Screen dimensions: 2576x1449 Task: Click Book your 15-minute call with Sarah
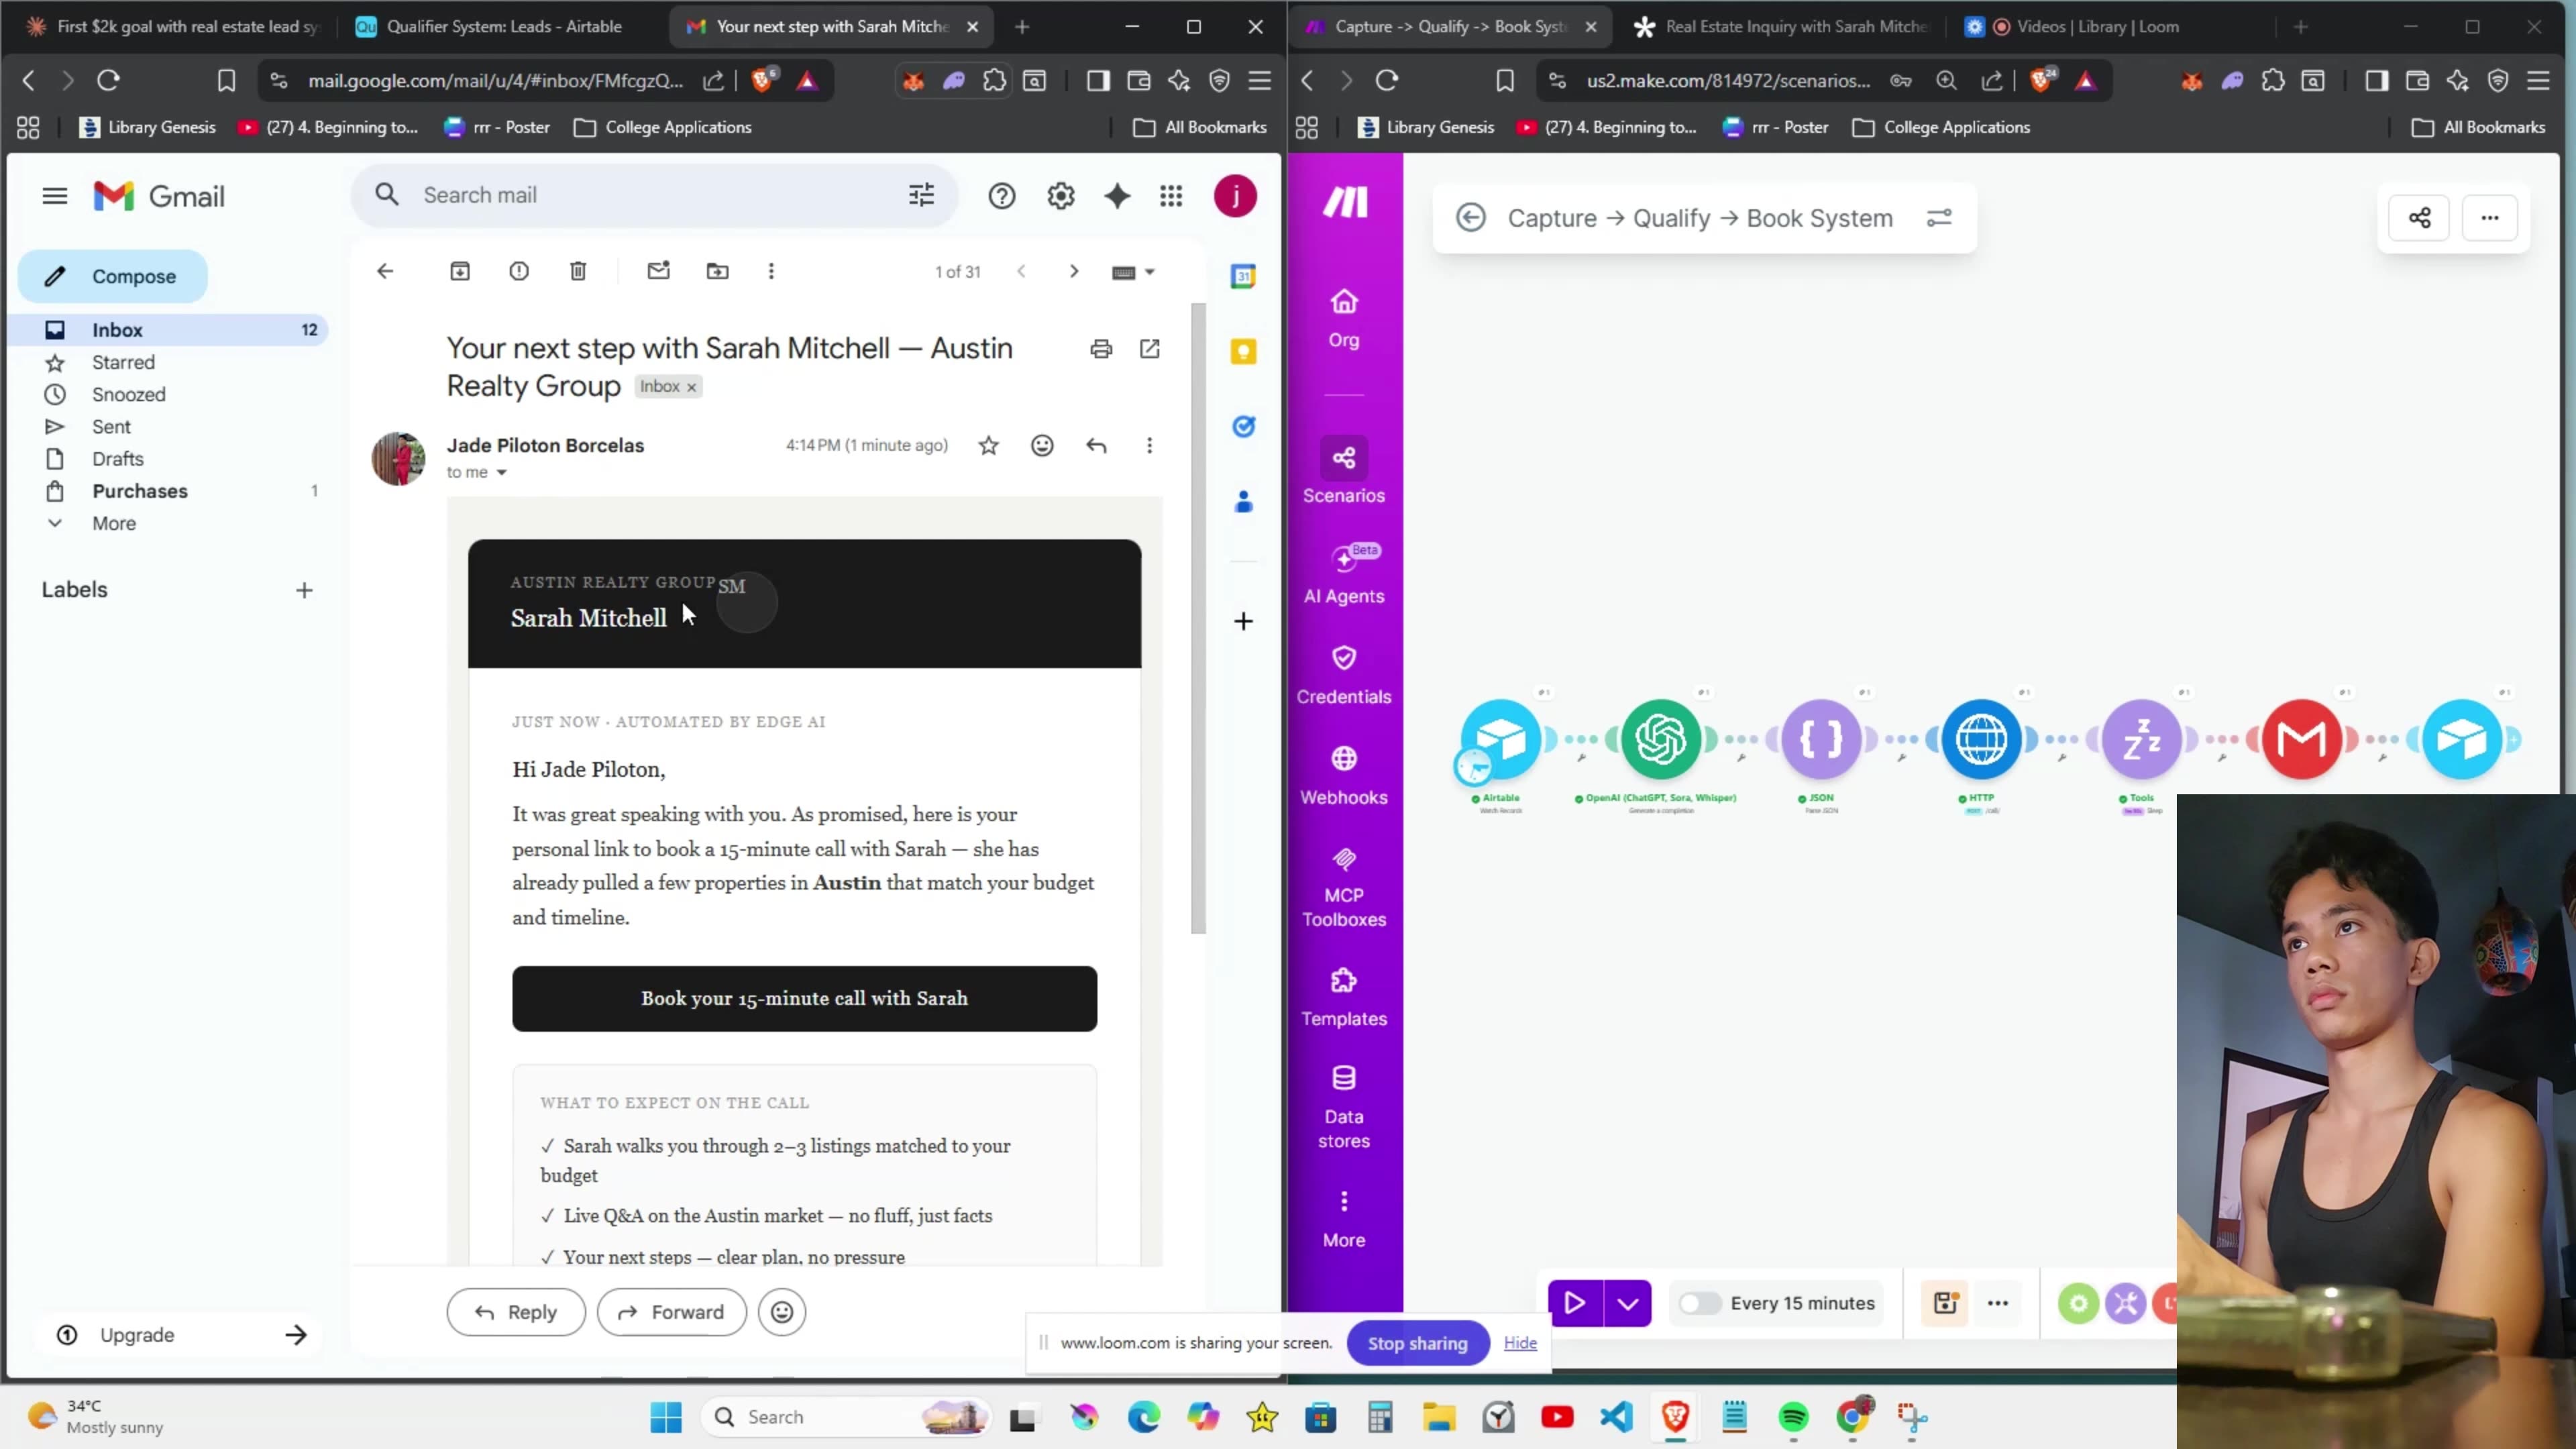pos(804,998)
